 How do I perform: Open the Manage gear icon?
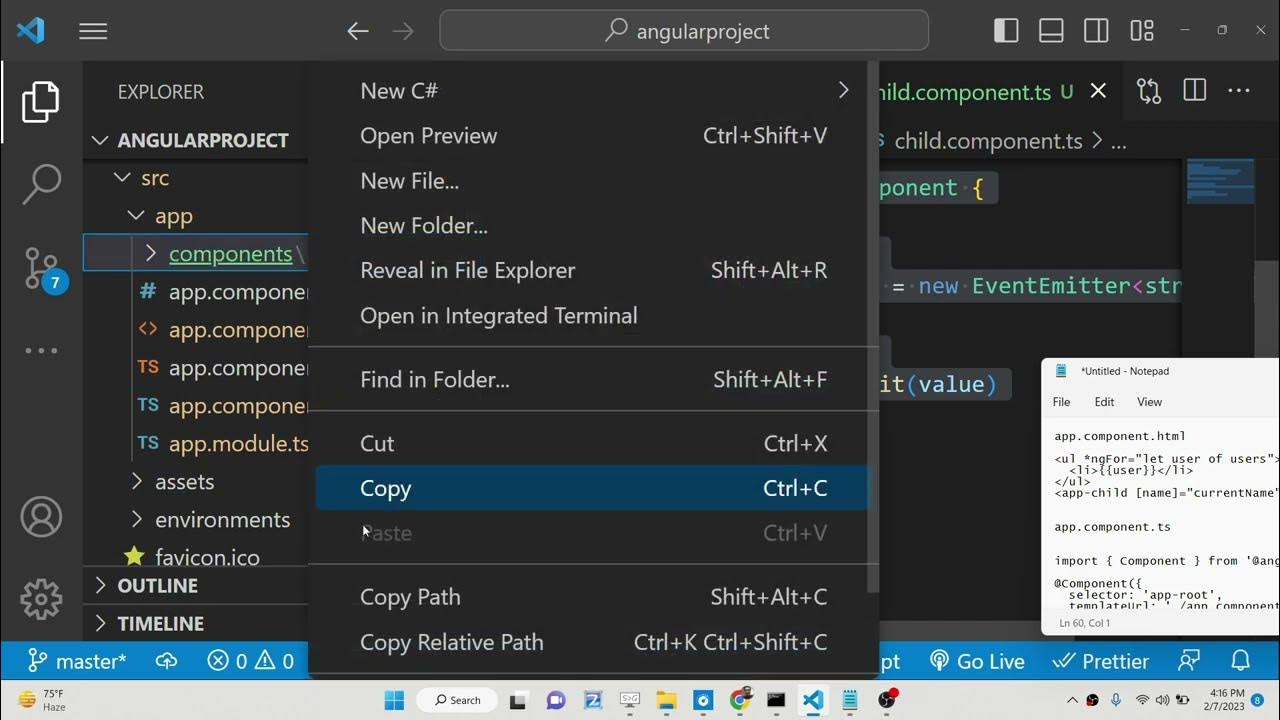[x=41, y=598]
